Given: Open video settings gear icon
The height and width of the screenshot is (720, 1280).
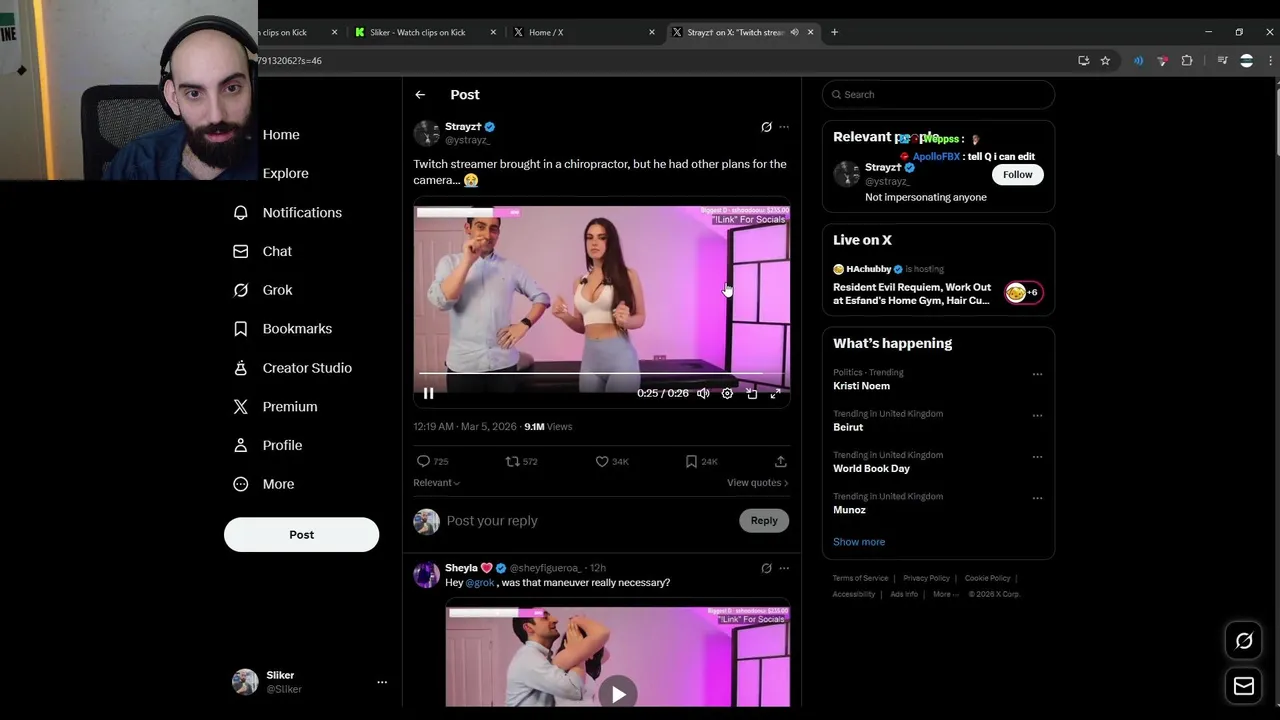Looking at the screenshot, I should [x=727, y=394].
